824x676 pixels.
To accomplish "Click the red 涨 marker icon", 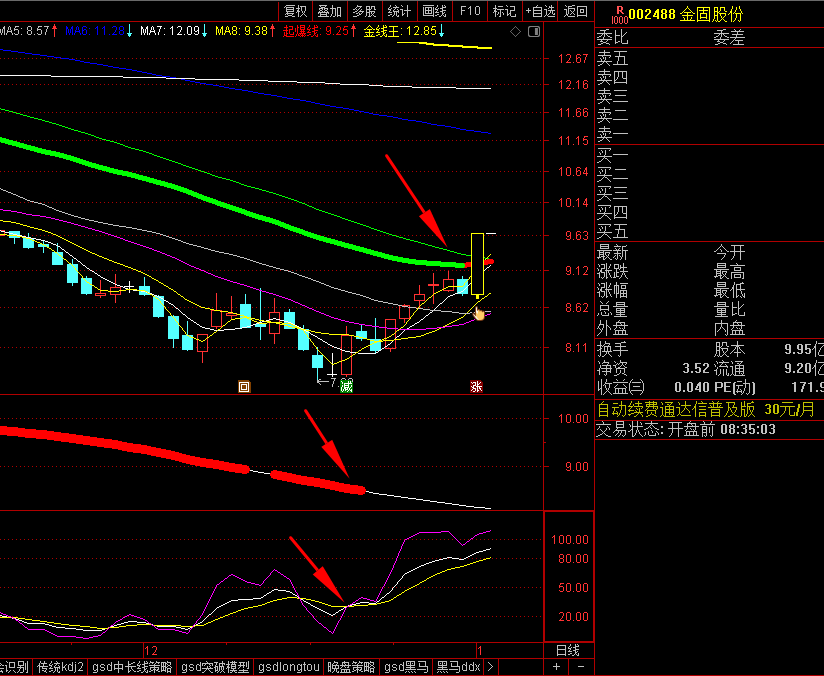I will (477, 386).
